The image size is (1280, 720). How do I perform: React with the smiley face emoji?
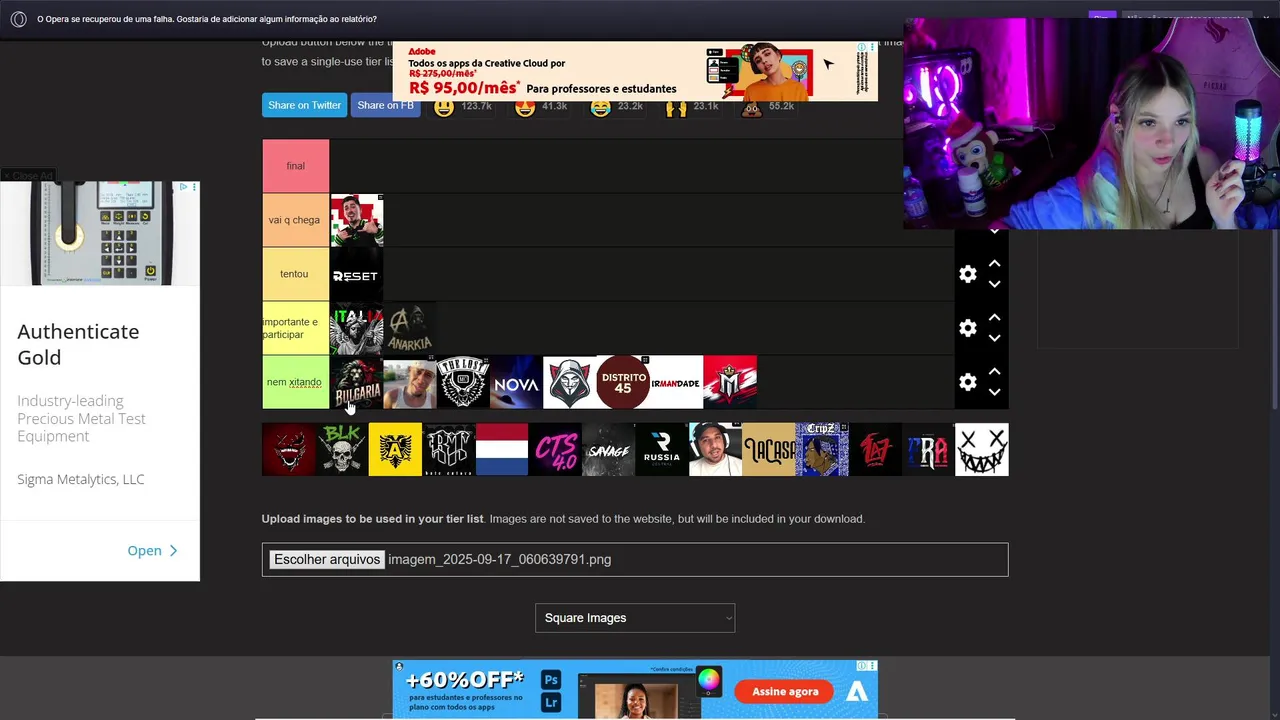pos(444,106)
